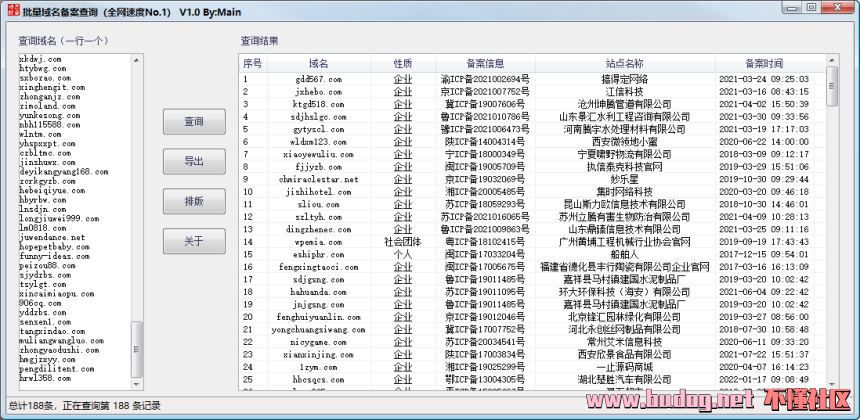
Task: Sort by 性质 column header
Action: (403, 64)
